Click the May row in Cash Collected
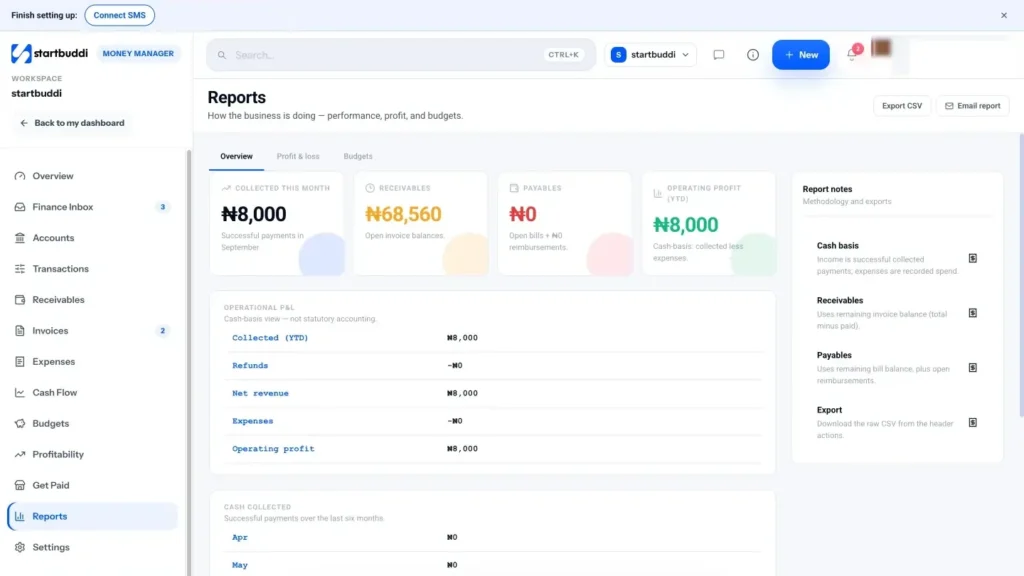This screenshot has width=1024, height=576. click(493, 565)
